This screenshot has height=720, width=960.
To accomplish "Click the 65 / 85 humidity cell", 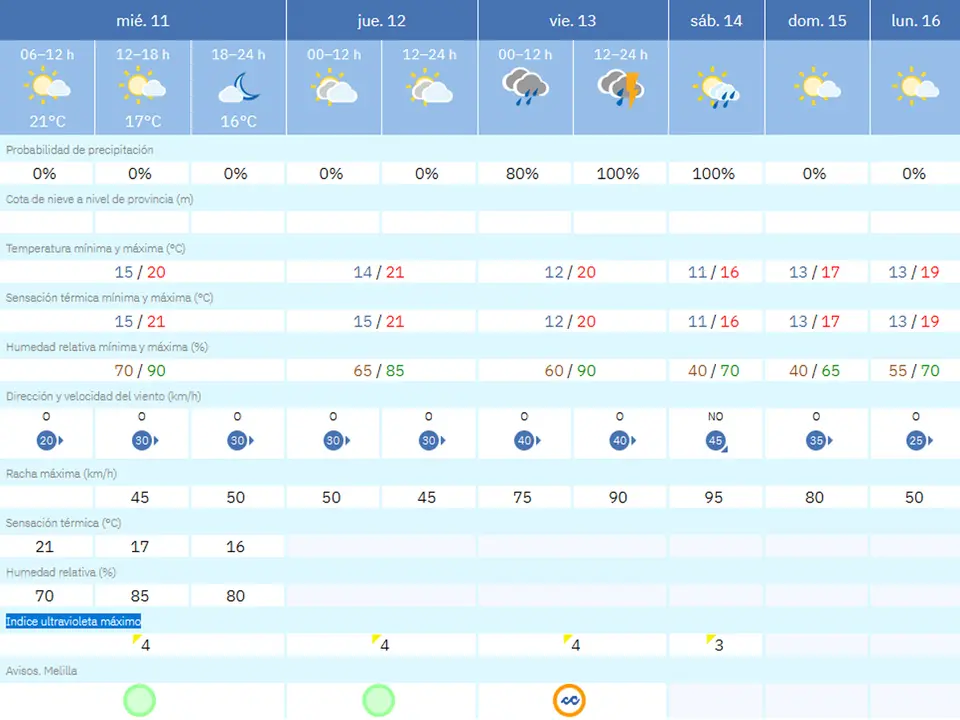I will [379, 370].
